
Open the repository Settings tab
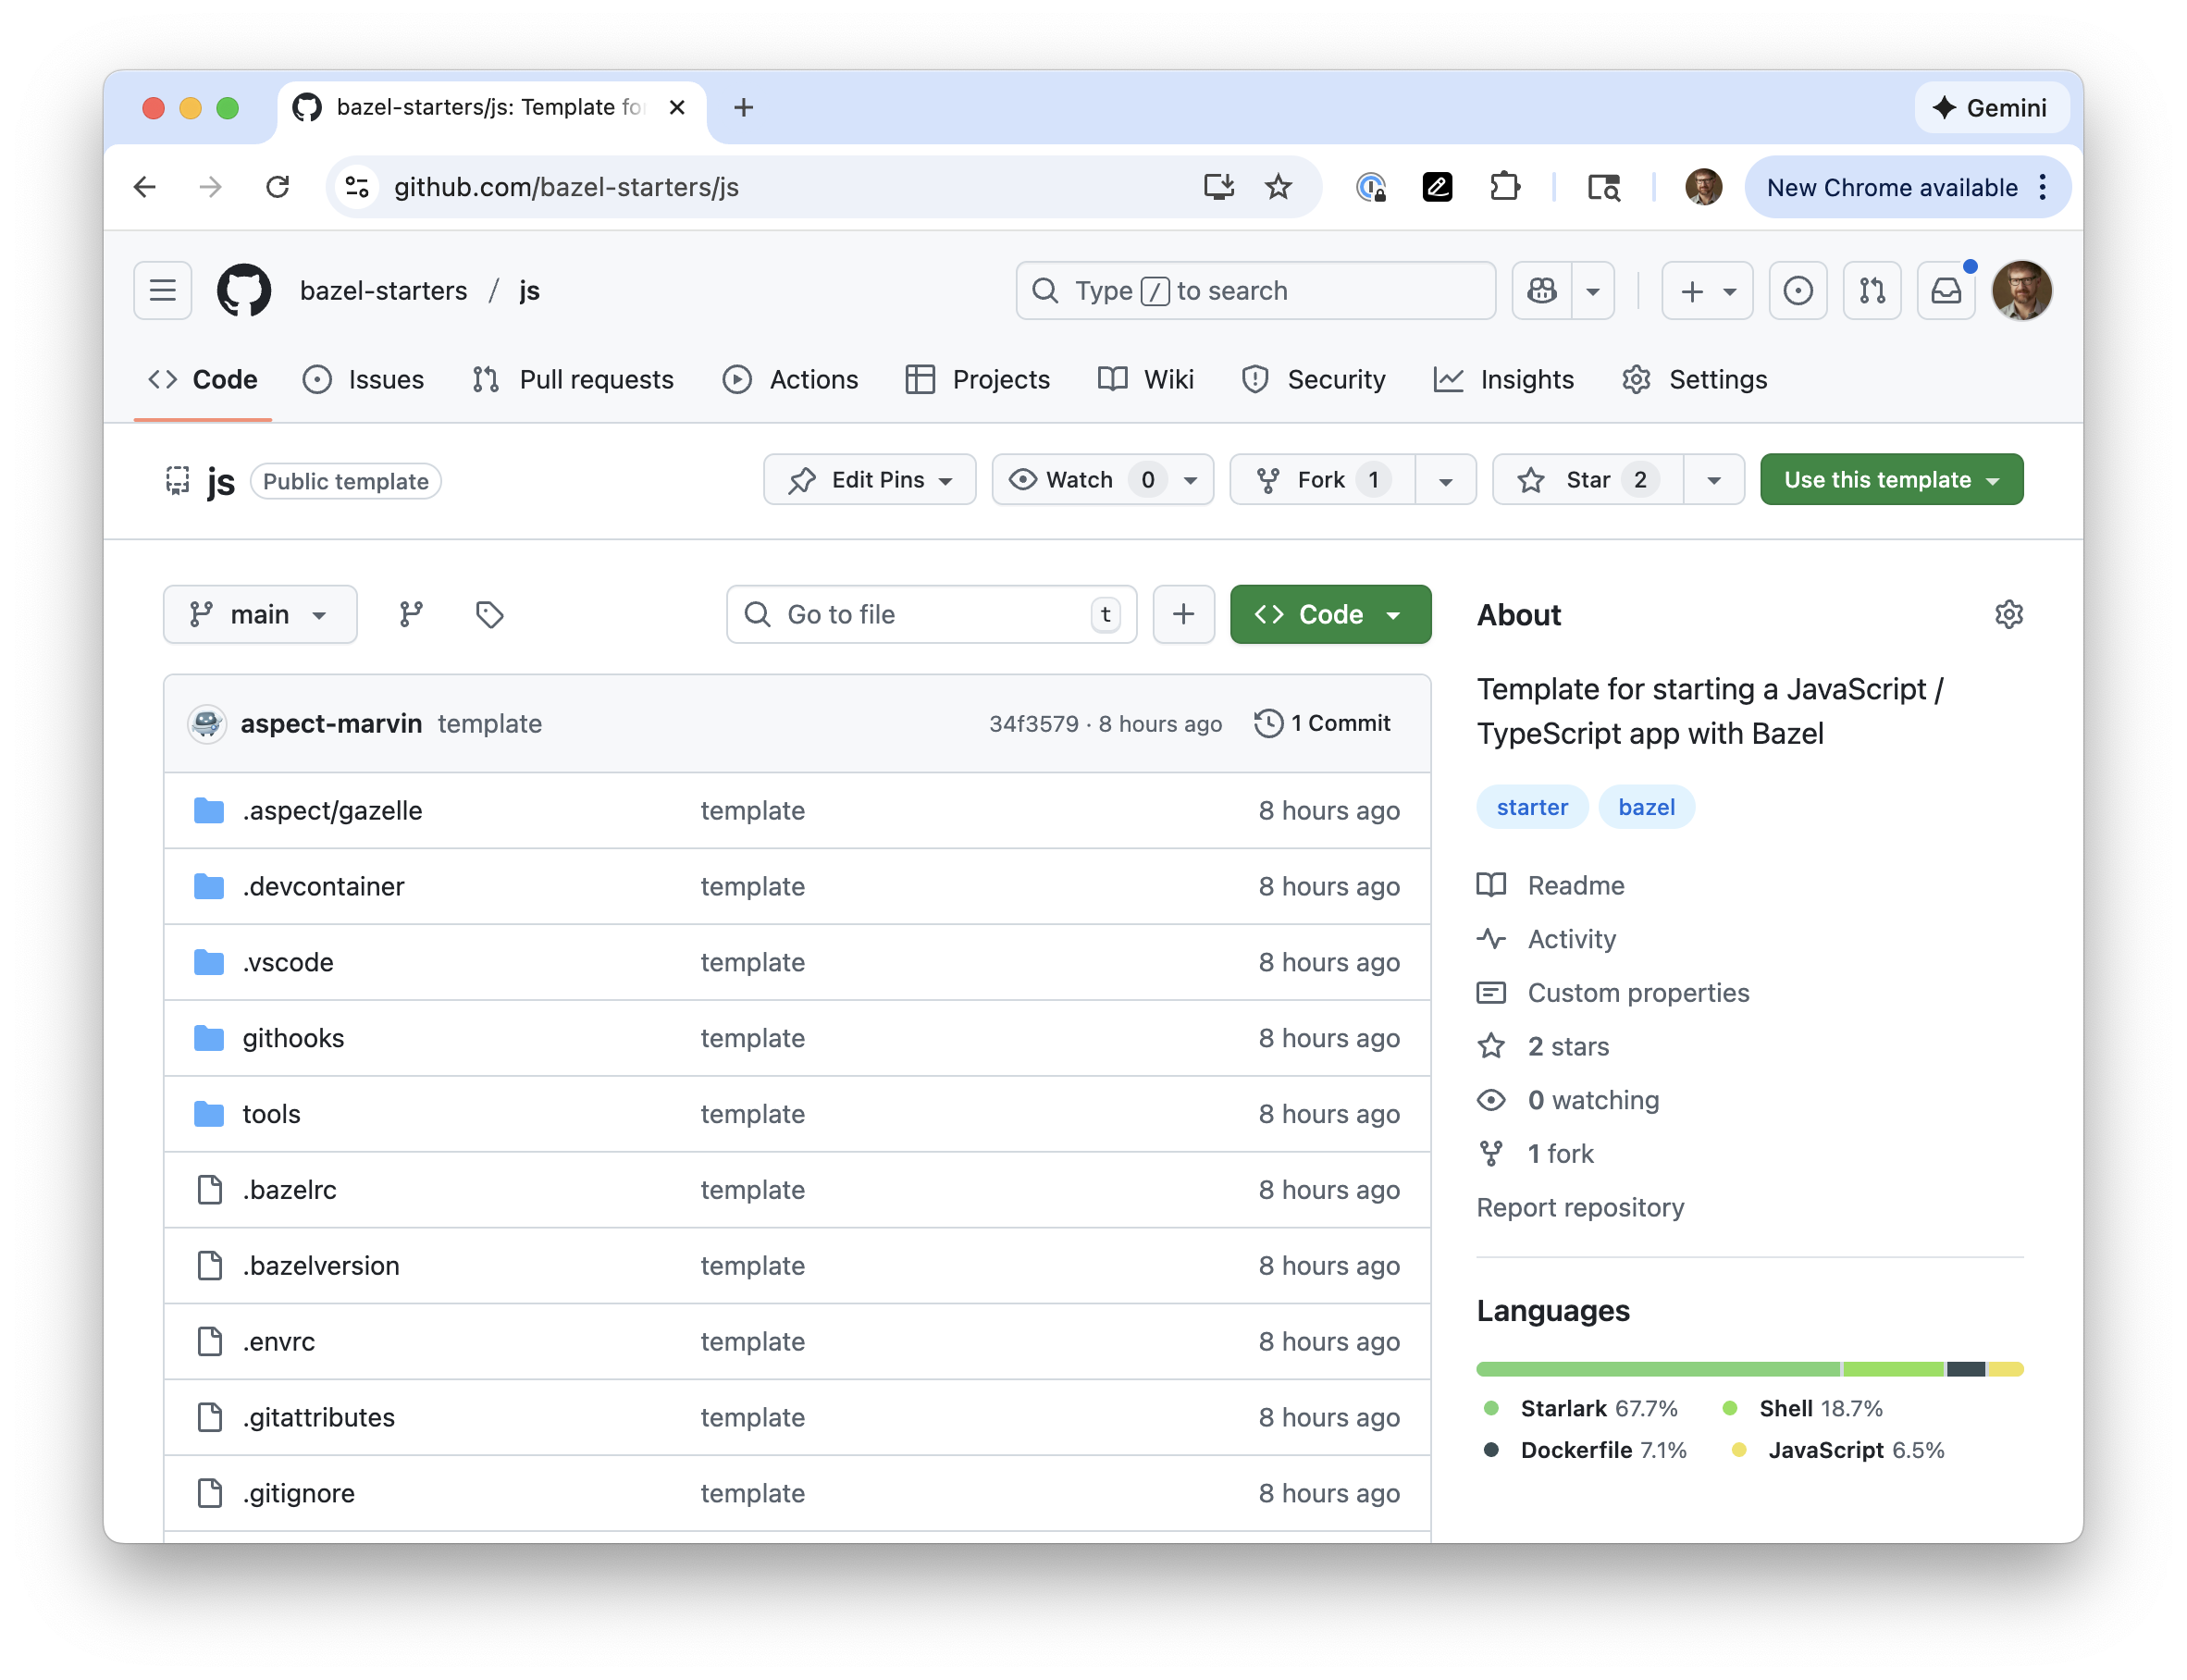[1694, 380]
